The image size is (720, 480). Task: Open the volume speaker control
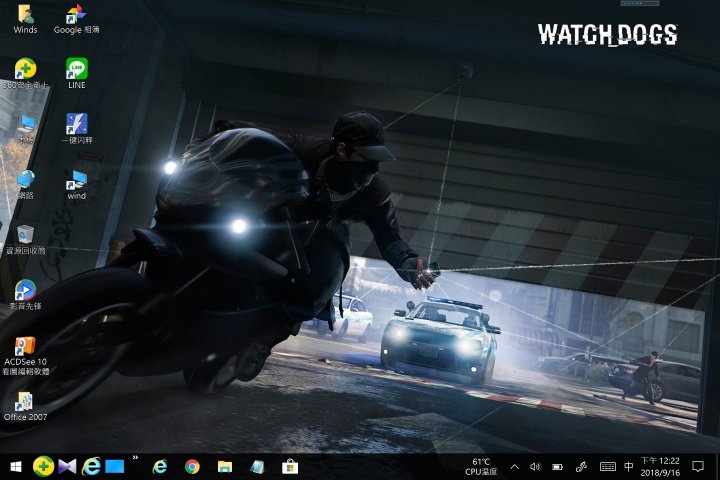coord(535,467)
